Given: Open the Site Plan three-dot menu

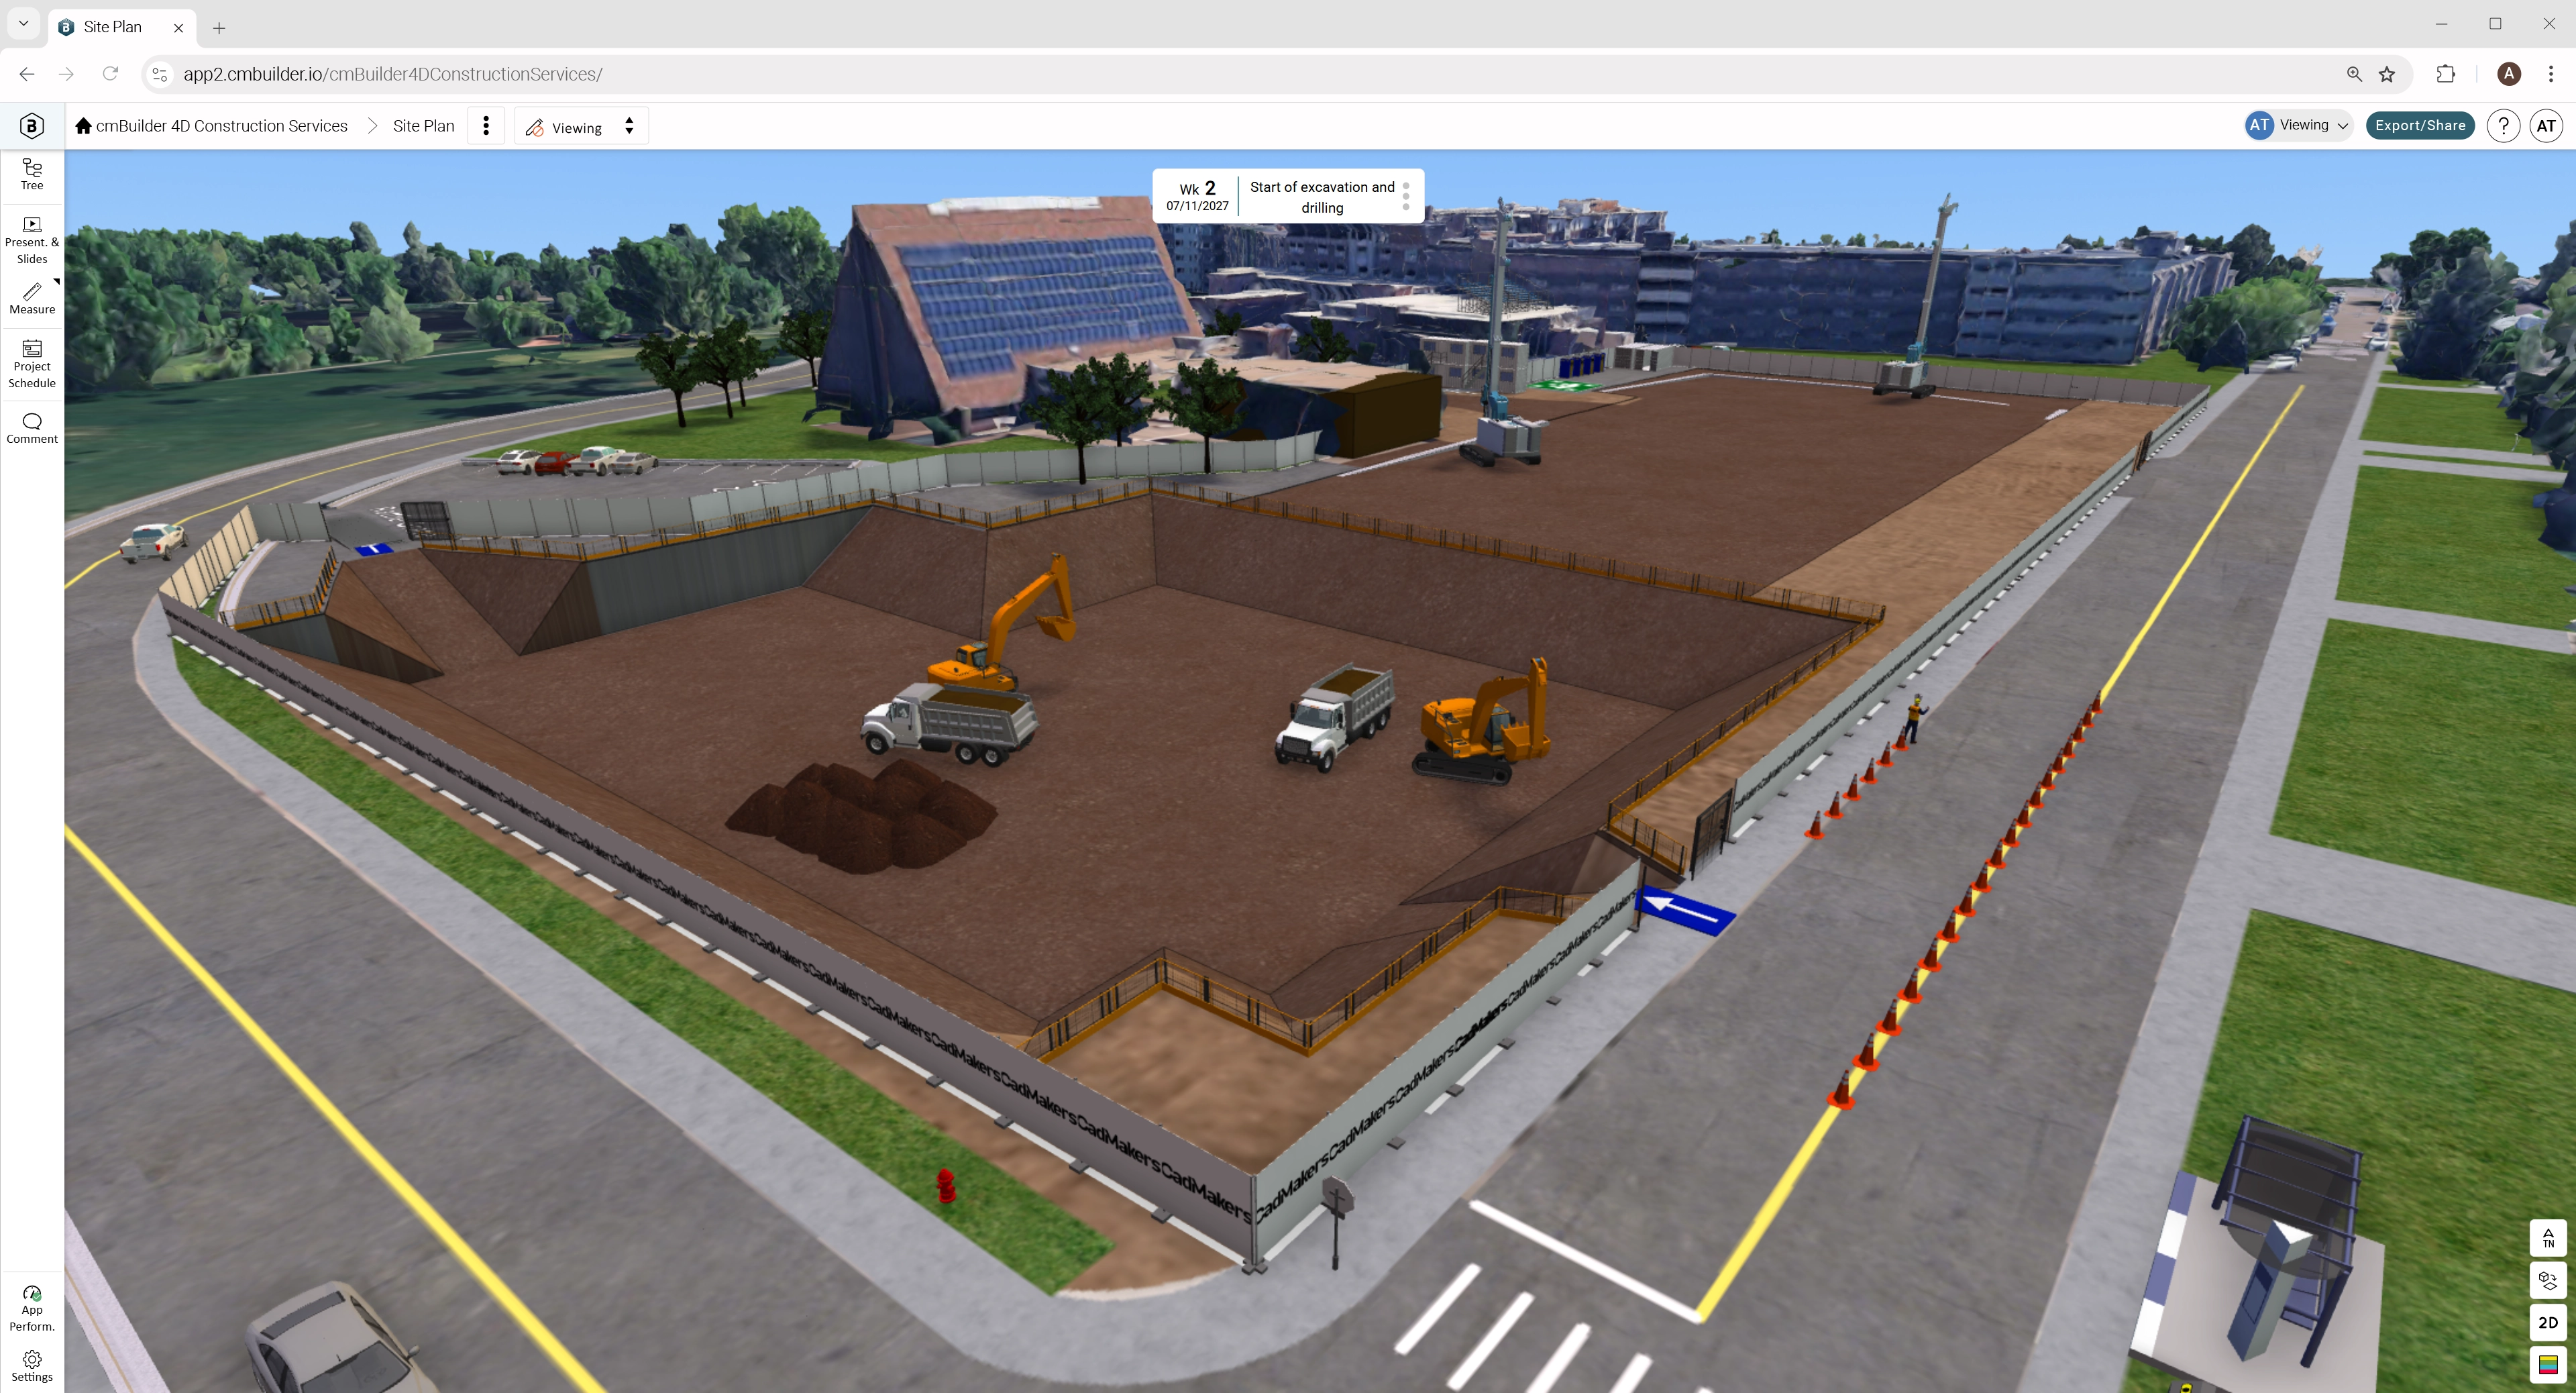Looking at the screenshot, I should click(486, 126).
